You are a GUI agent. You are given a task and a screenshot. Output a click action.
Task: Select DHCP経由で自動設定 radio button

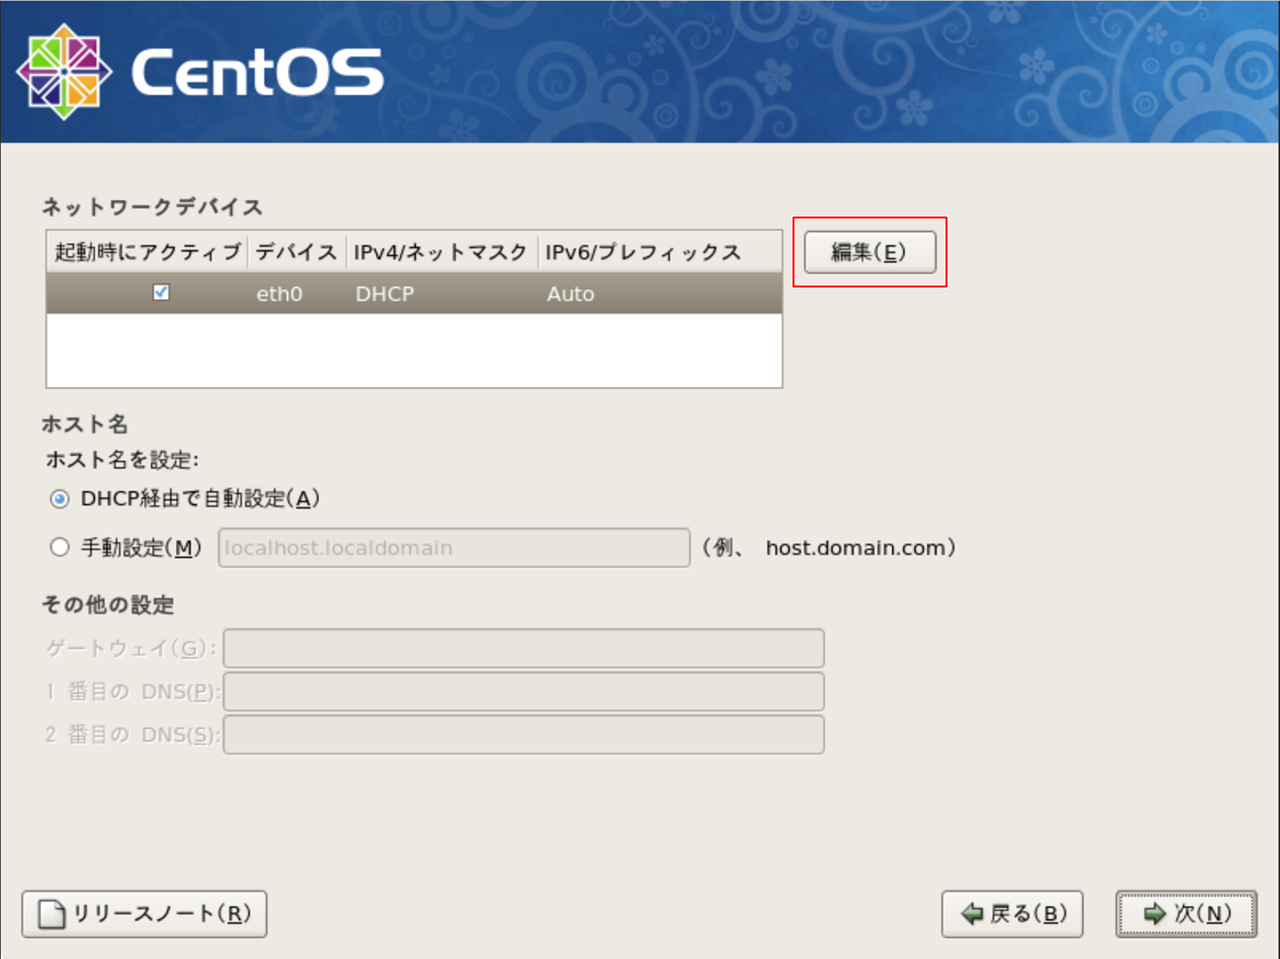[x=59, y=498]
